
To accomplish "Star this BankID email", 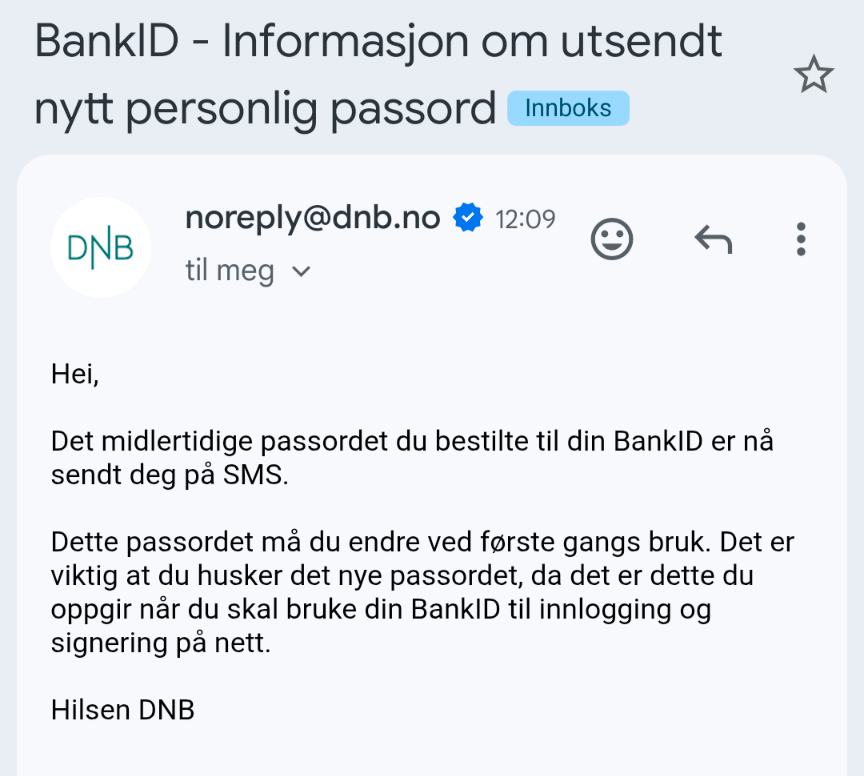I will (813, 75).
